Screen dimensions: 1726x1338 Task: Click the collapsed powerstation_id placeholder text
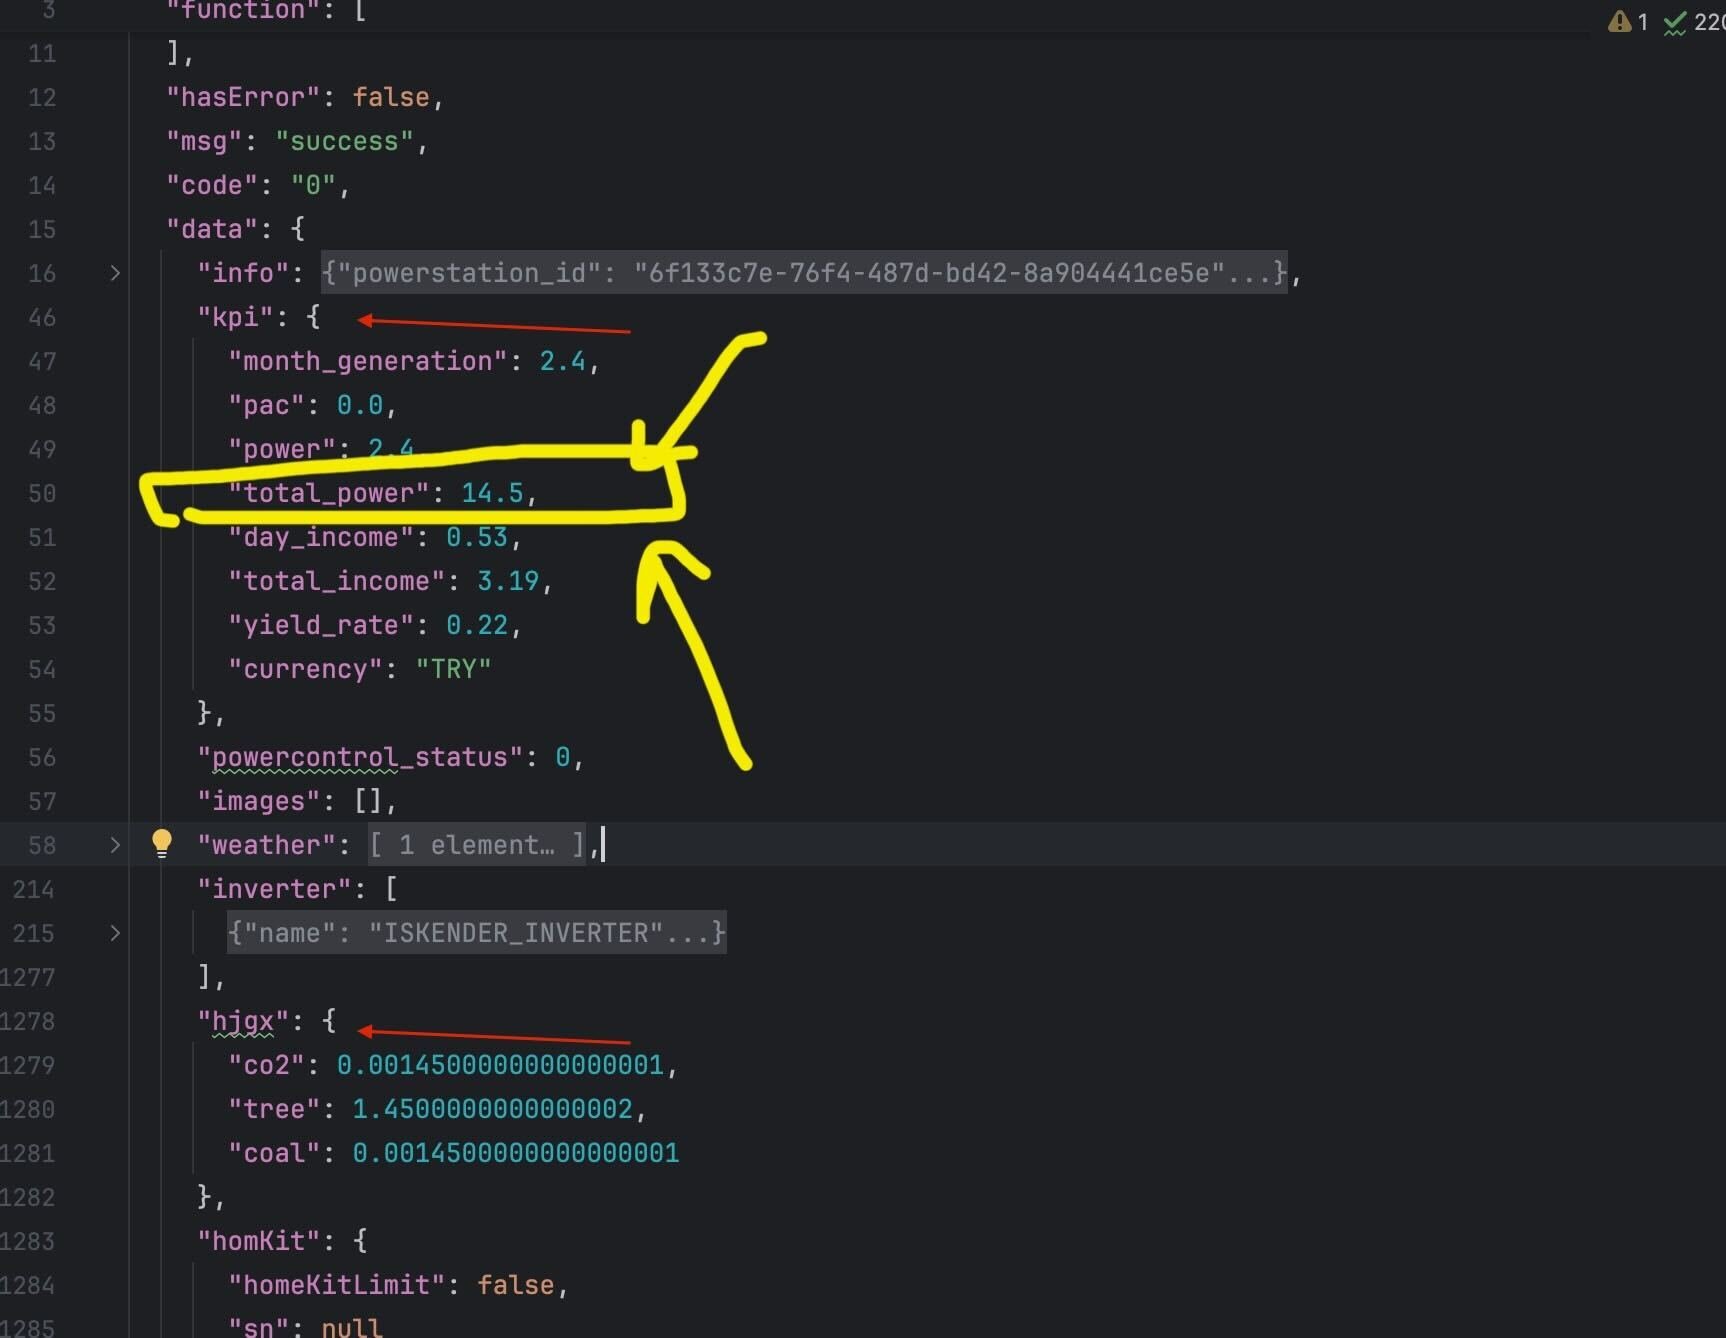pyautogui.click(x=804, y=273)
